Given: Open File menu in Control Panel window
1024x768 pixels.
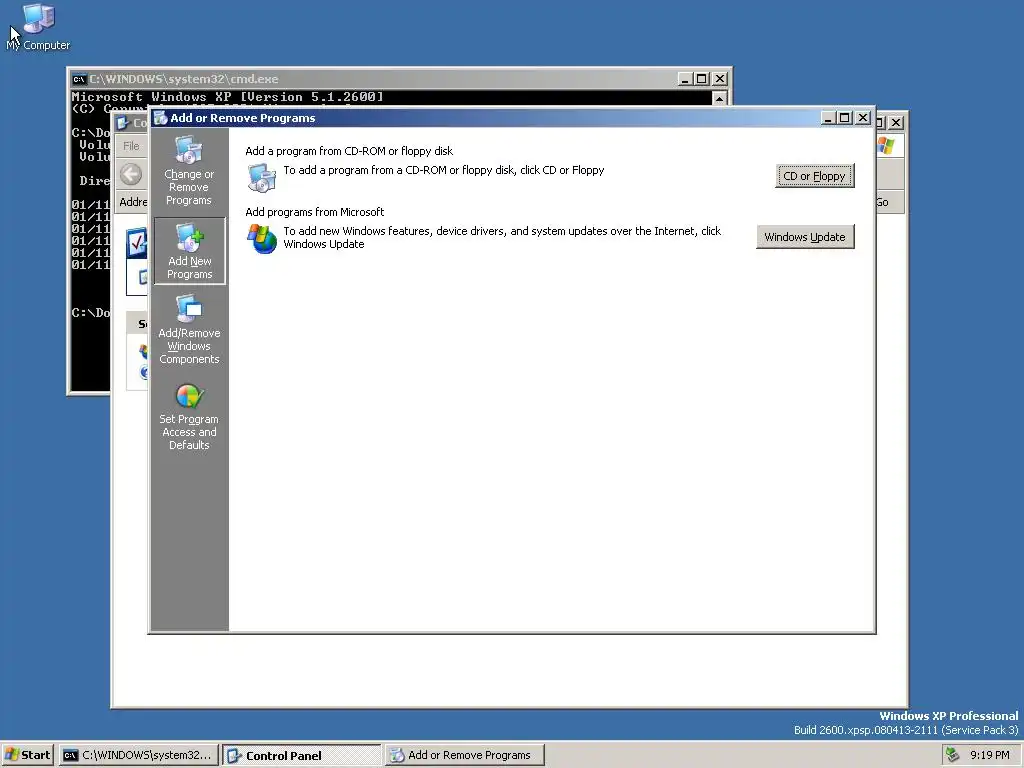Looking at the screenshot, I should (131, 146).
